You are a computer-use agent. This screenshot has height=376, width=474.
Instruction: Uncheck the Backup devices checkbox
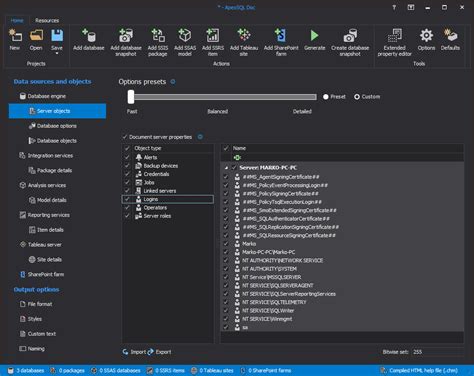tap(127, 166)
